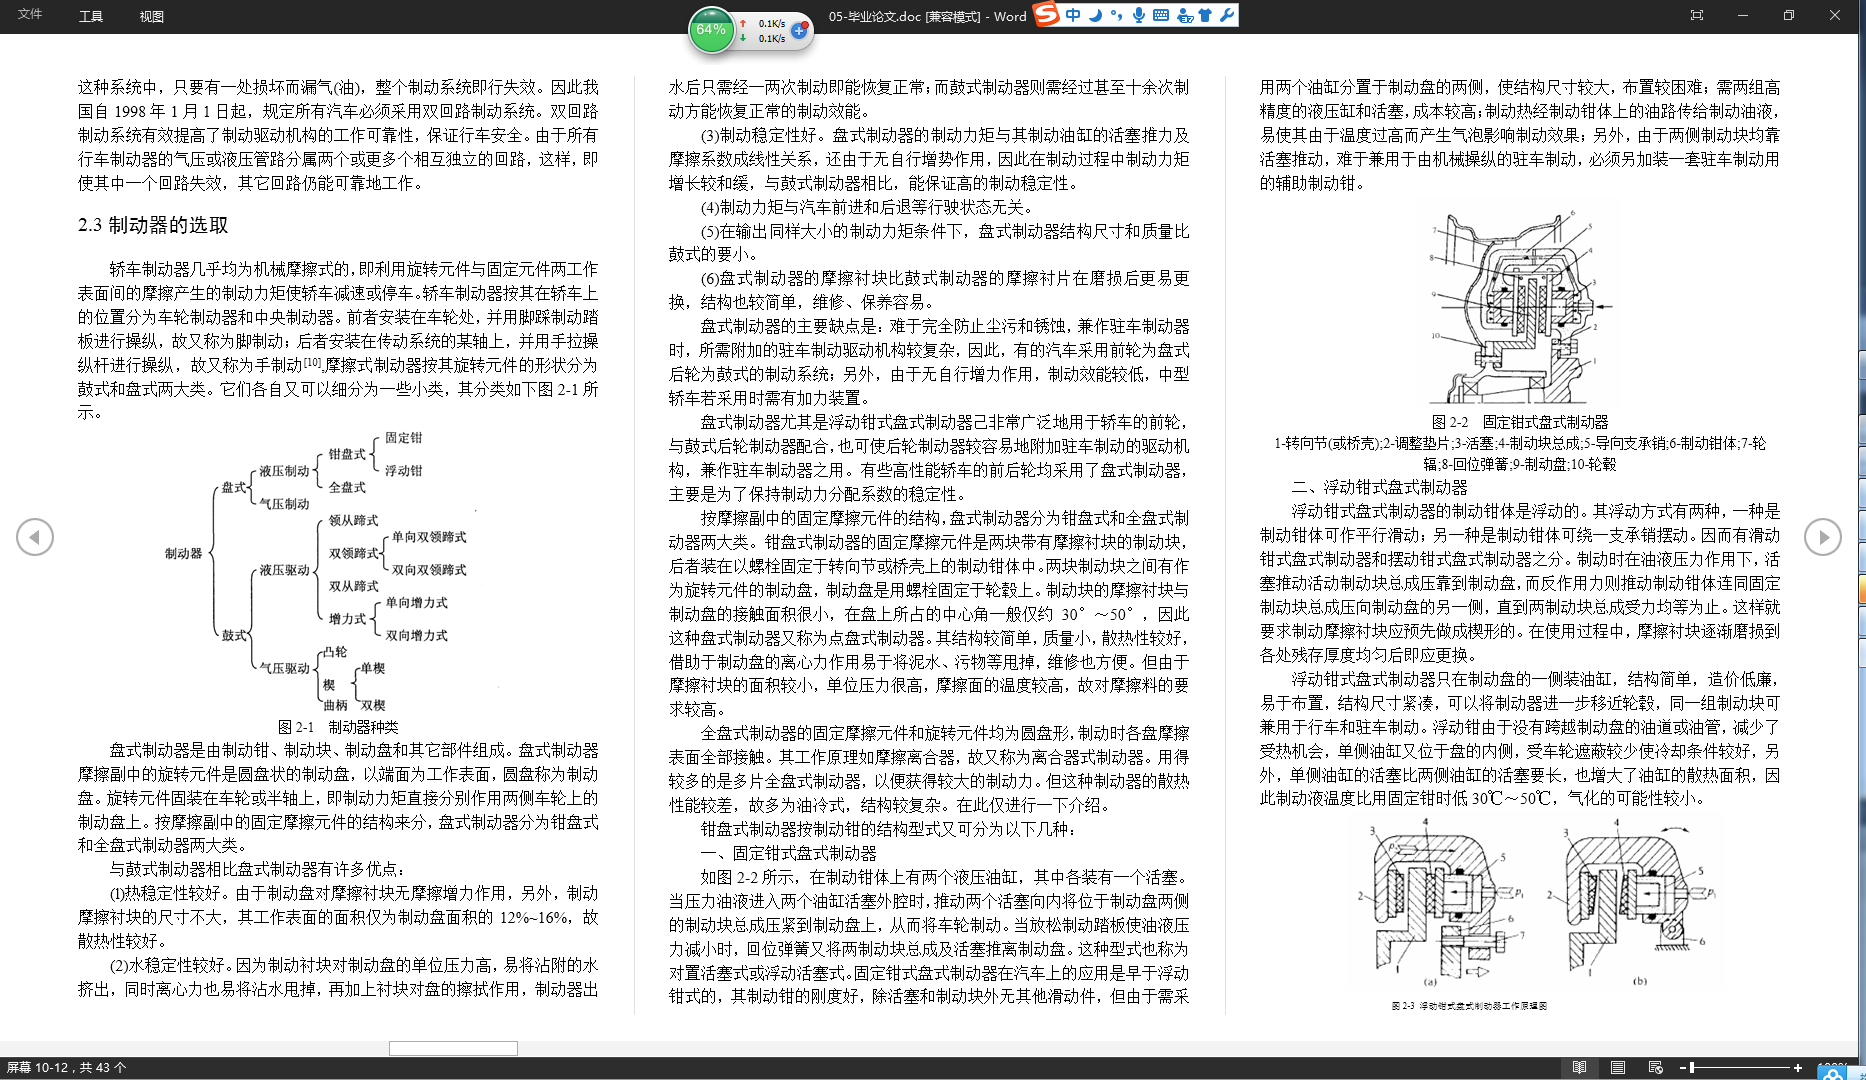
Task: Switch to Web Layout view icon
Action: tap(1656, 1068)
